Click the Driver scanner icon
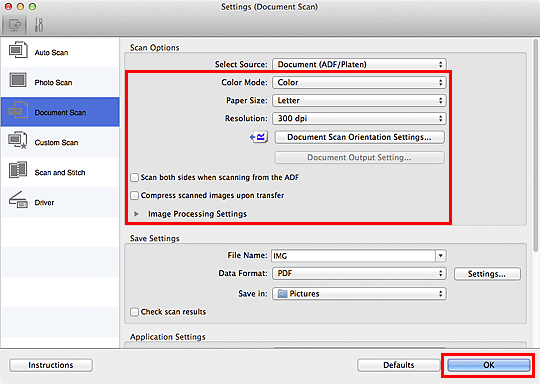This screenshot has height=384, width=540. (x=18, y=200)
